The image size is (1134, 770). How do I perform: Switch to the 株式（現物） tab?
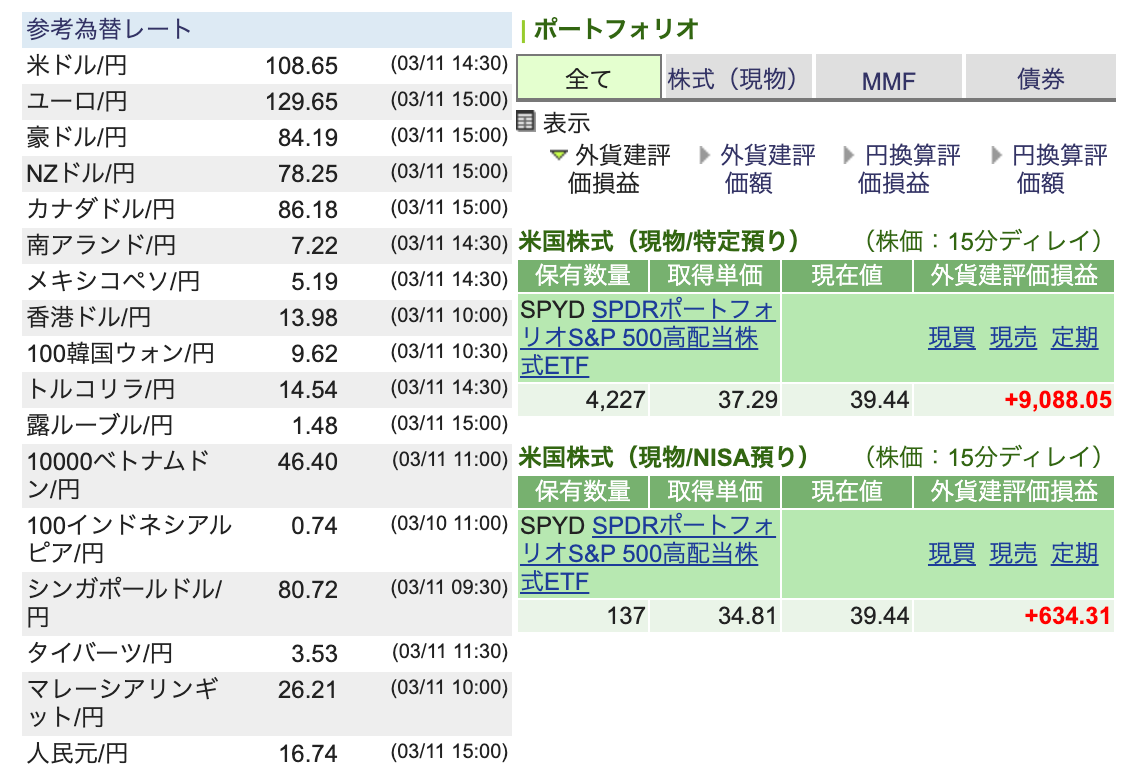tap(738, 77)
